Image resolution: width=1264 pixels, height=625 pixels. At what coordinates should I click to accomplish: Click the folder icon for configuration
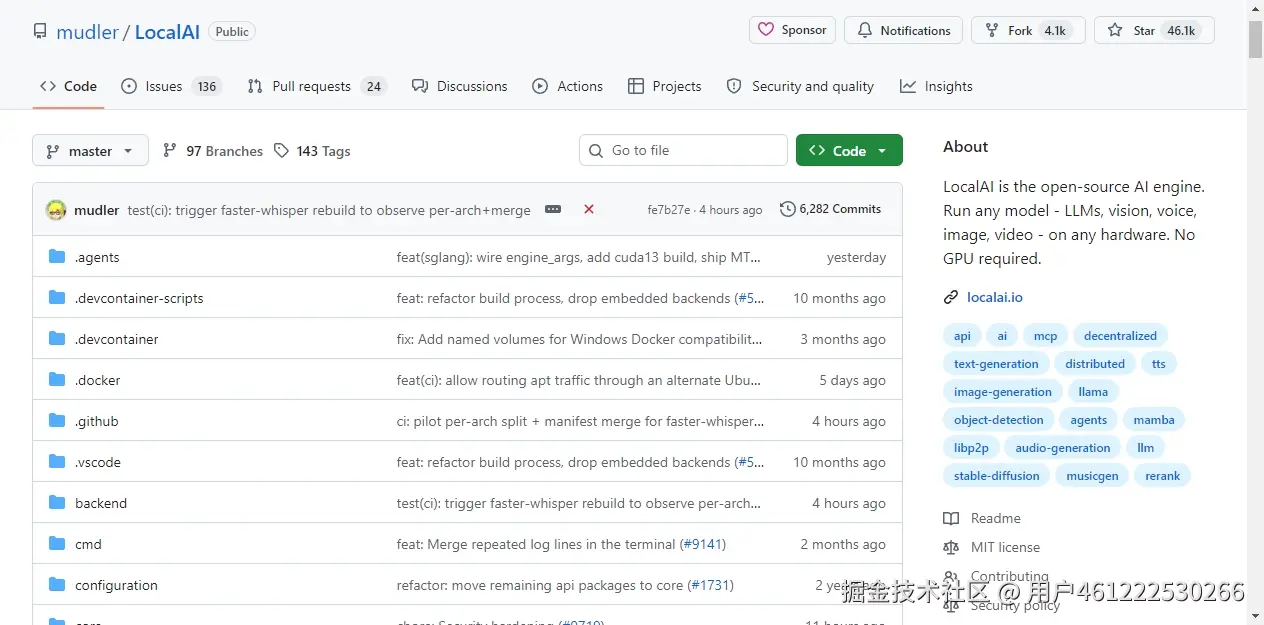point(57,585)
